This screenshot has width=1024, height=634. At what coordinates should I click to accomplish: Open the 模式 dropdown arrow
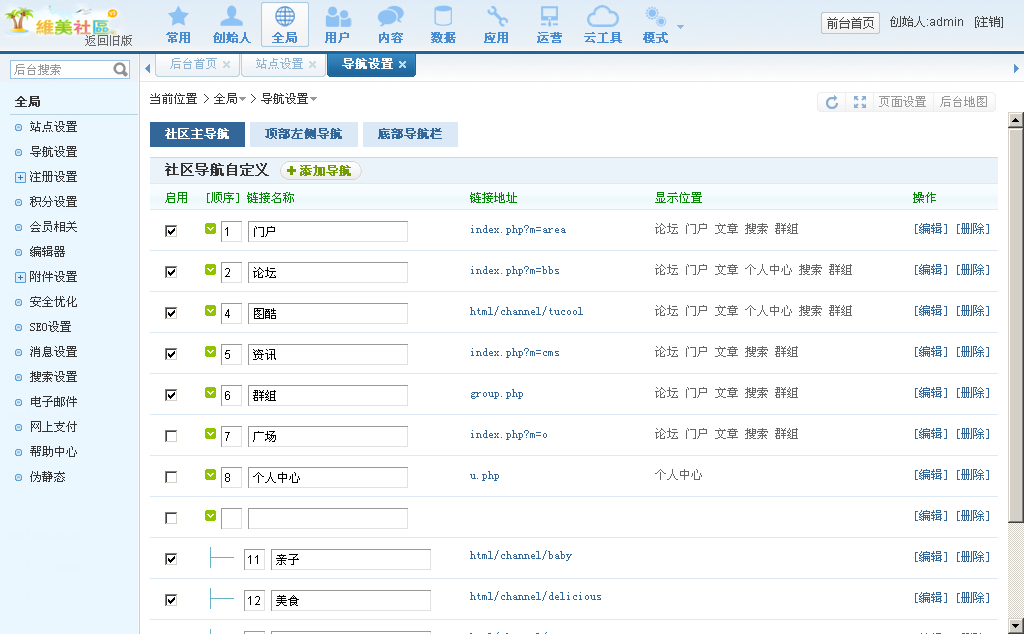click(681, 27)
